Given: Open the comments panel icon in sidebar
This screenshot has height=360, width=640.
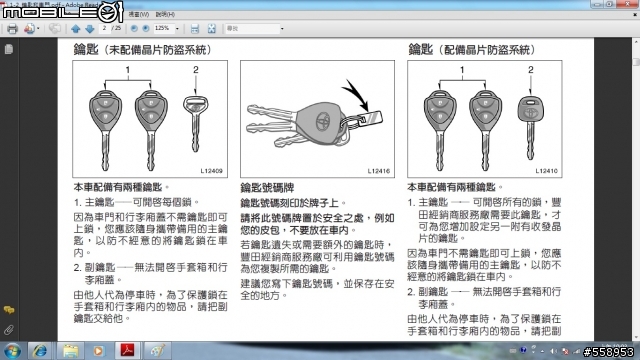Looking at the screenshot, I should [x=9, y=310].
